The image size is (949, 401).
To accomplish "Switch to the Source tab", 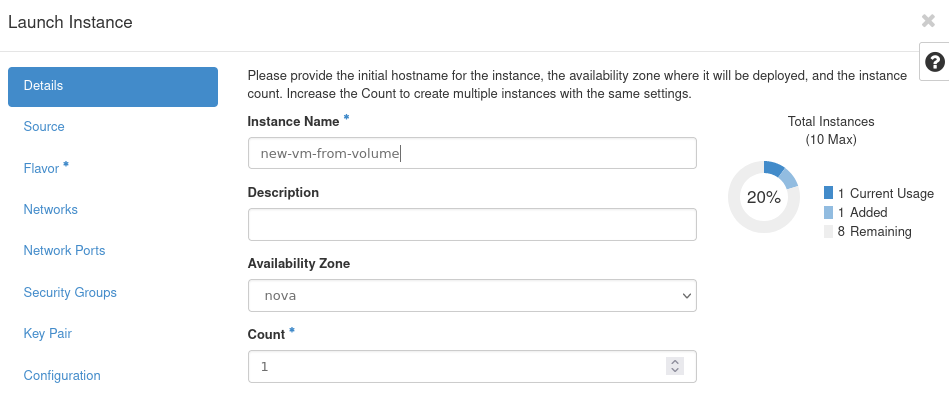I will [44, 127].
